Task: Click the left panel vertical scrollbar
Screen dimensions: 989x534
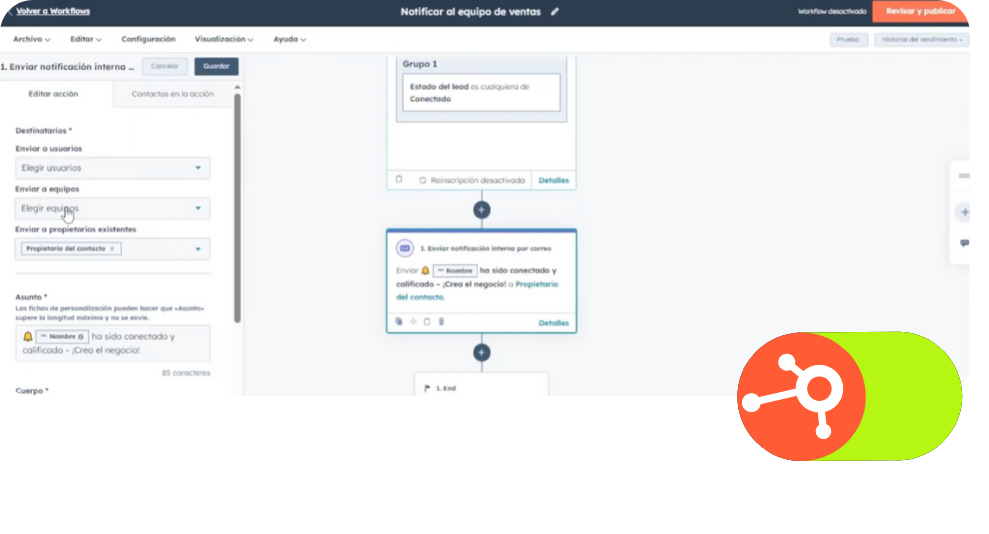Action: [237, 208]
